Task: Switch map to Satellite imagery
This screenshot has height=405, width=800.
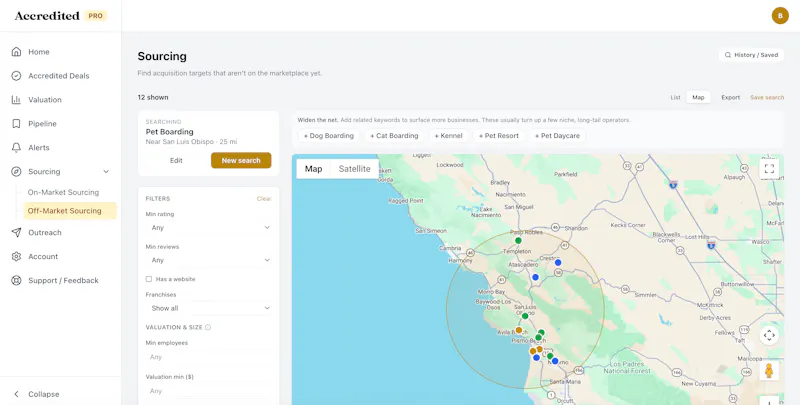Action: coord(354,169)
